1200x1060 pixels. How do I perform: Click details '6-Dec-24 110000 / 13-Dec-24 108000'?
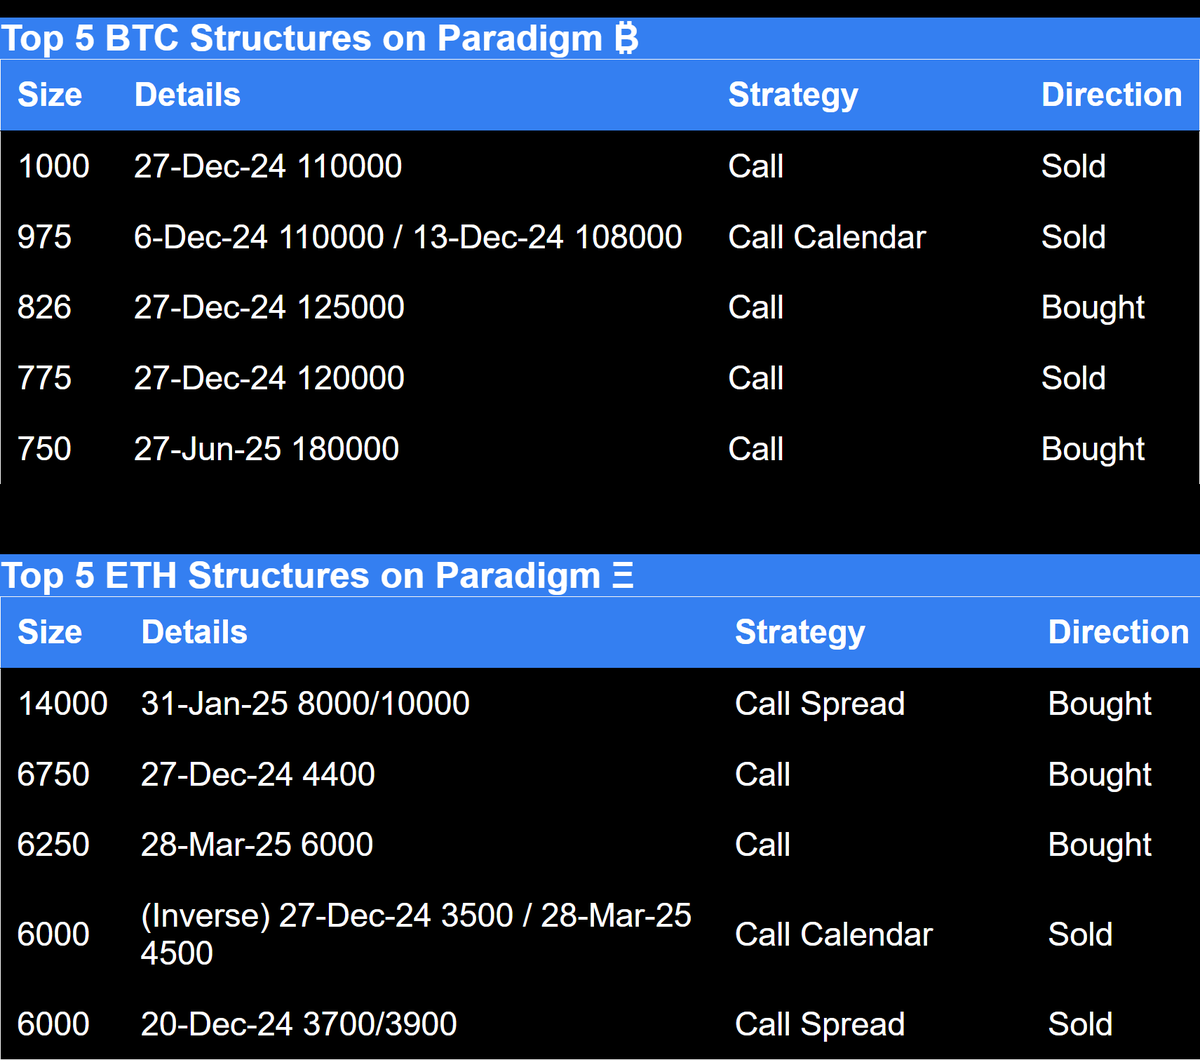coord(408,237)
